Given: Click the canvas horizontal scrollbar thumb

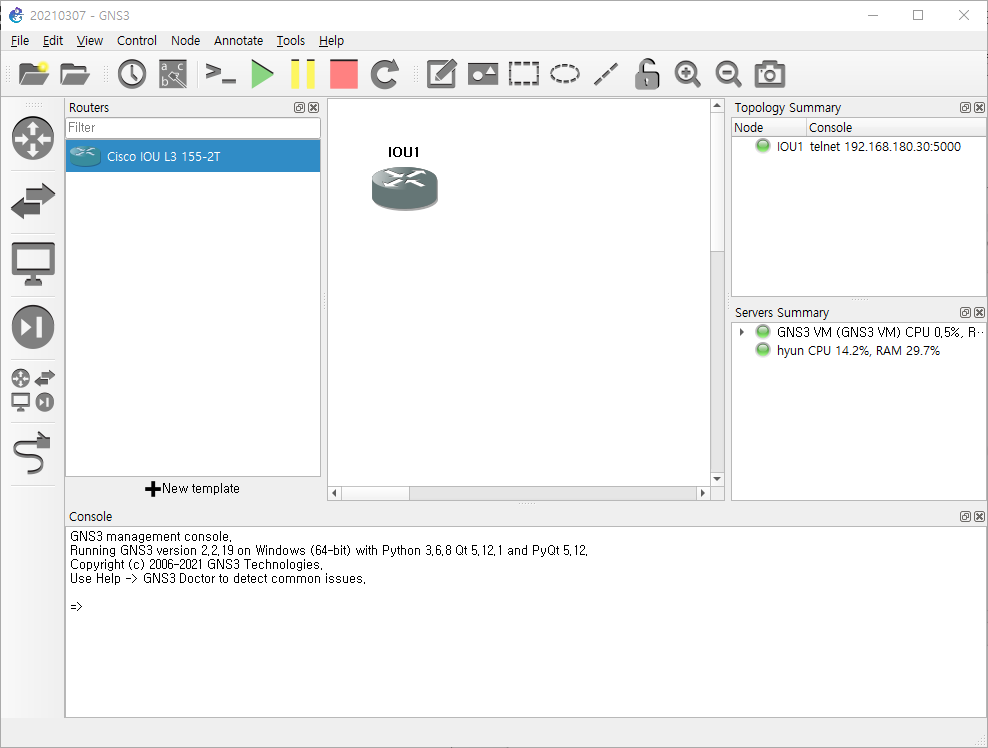Looking at the screenshot, I should (x=376, y=493).
